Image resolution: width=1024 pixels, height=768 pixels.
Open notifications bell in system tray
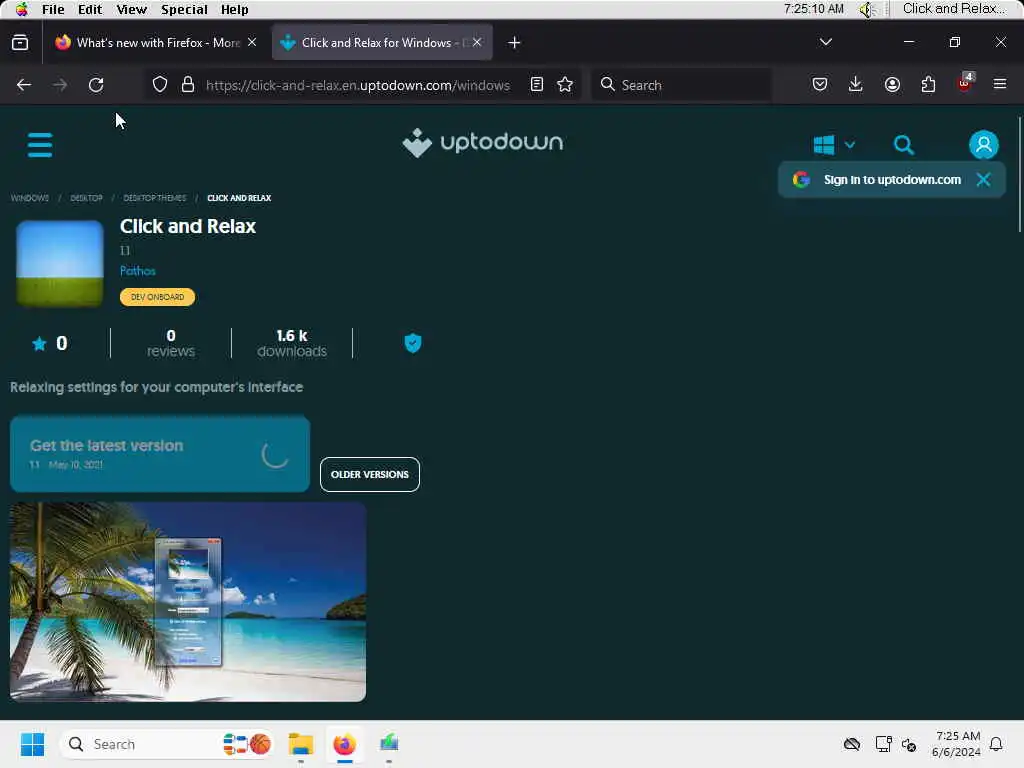[996, 744]
